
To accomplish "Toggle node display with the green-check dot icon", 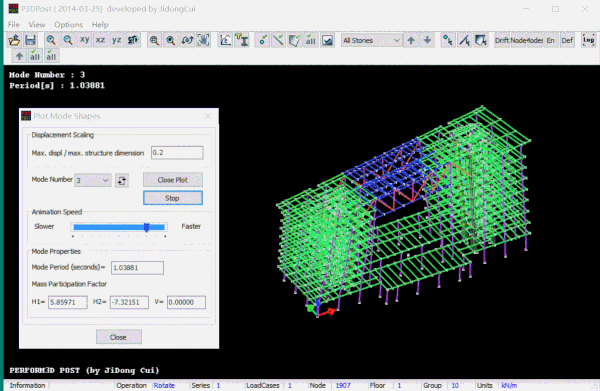I will (262, 40).
